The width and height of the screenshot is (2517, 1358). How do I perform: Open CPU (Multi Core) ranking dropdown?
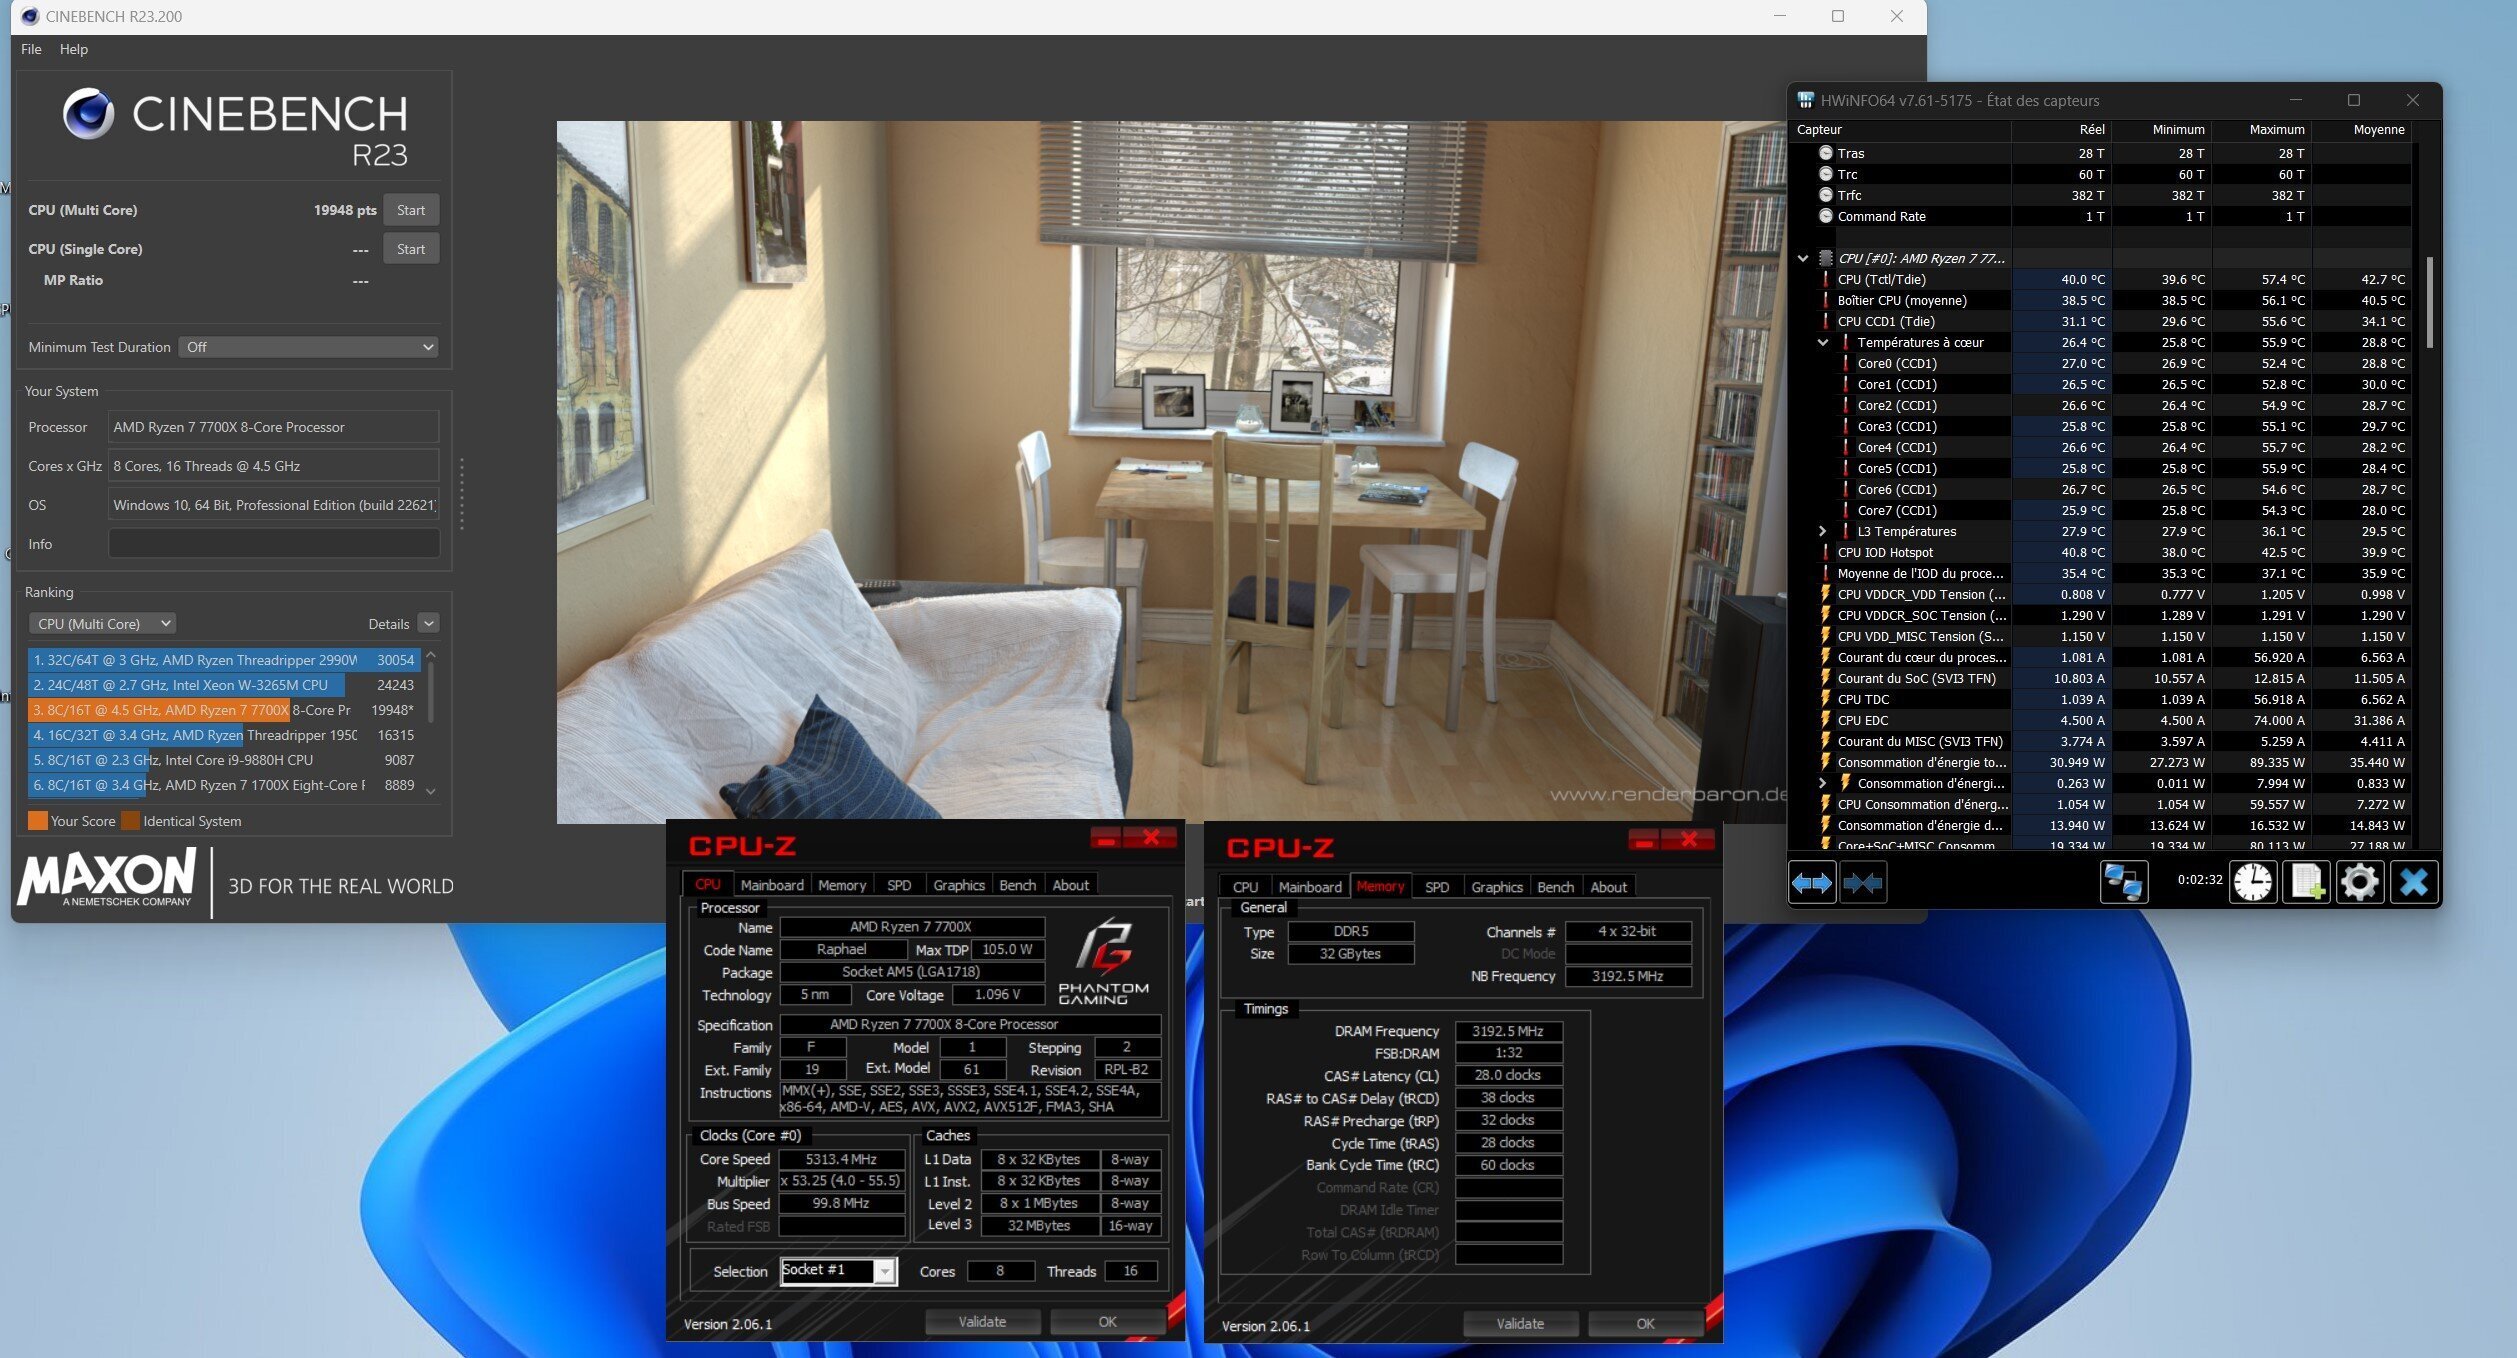coord(102,623)
